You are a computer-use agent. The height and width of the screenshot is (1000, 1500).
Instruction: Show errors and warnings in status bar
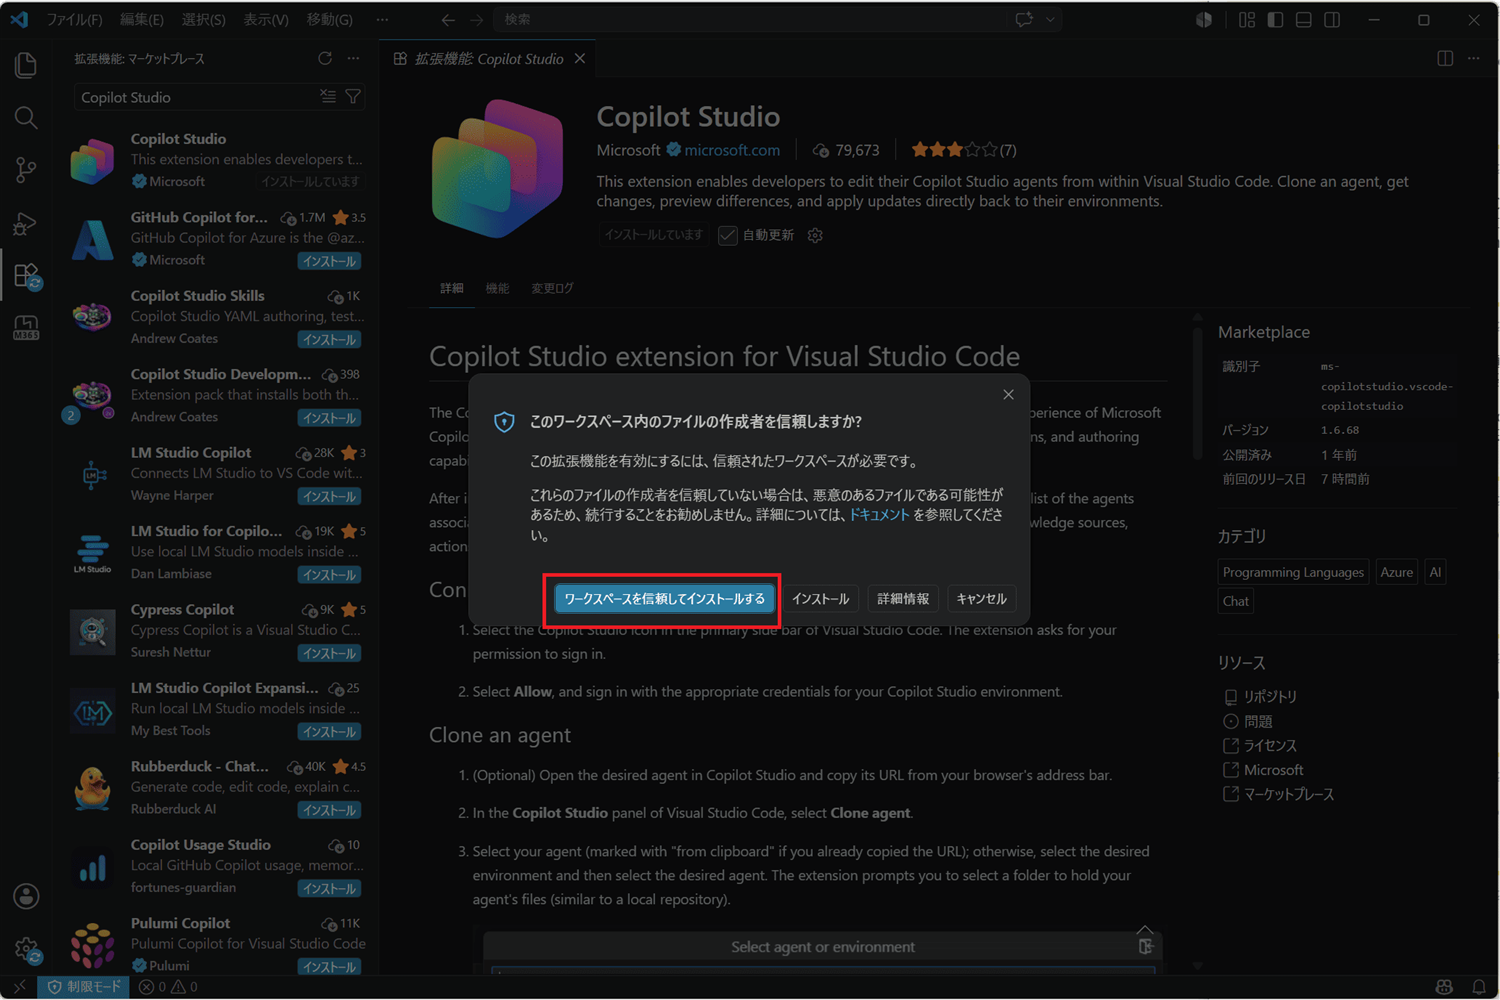168,987
